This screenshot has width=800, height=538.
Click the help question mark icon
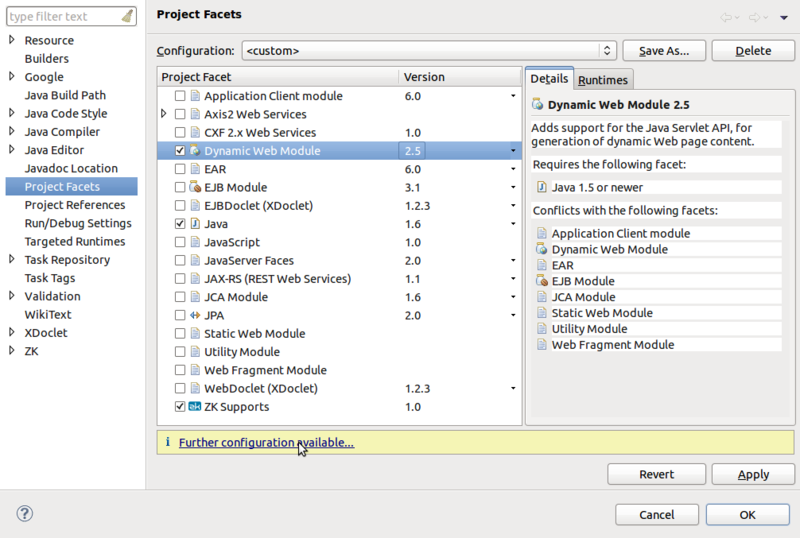(x=24, y=513)
